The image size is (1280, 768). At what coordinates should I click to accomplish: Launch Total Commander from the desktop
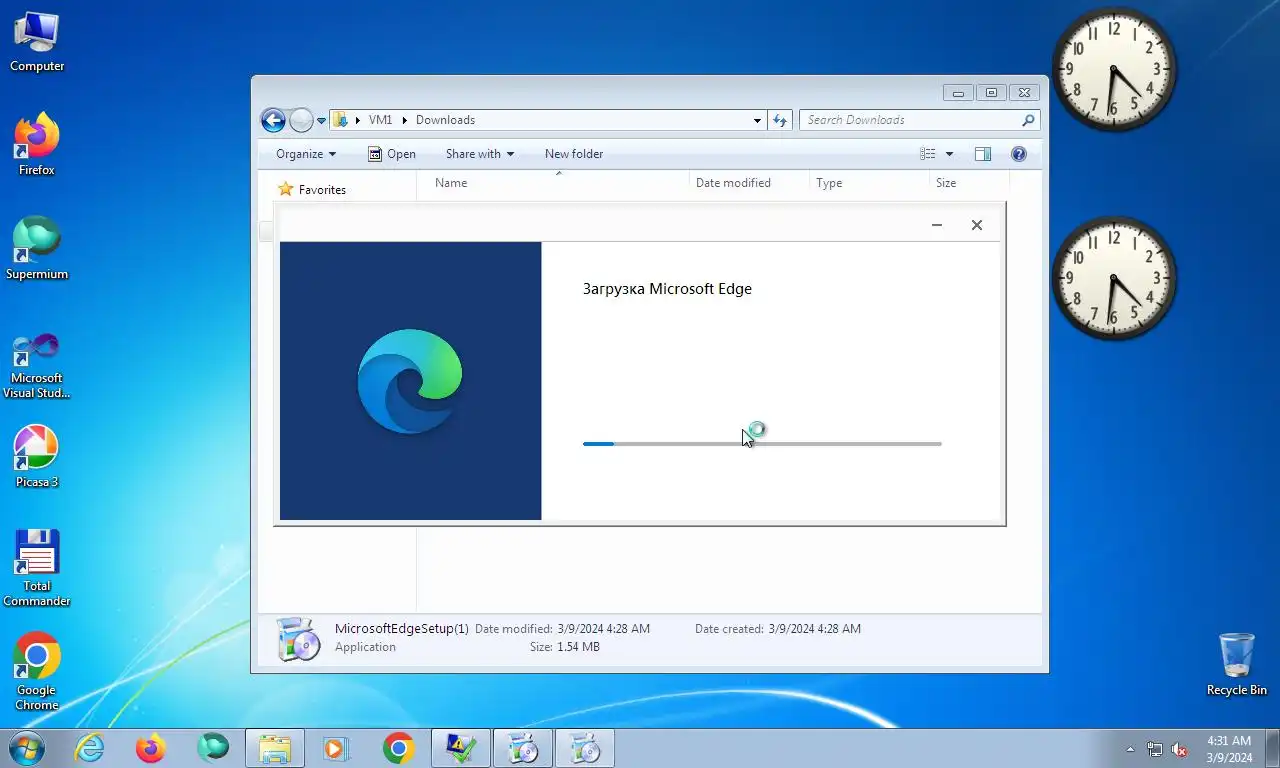[37, 568]
